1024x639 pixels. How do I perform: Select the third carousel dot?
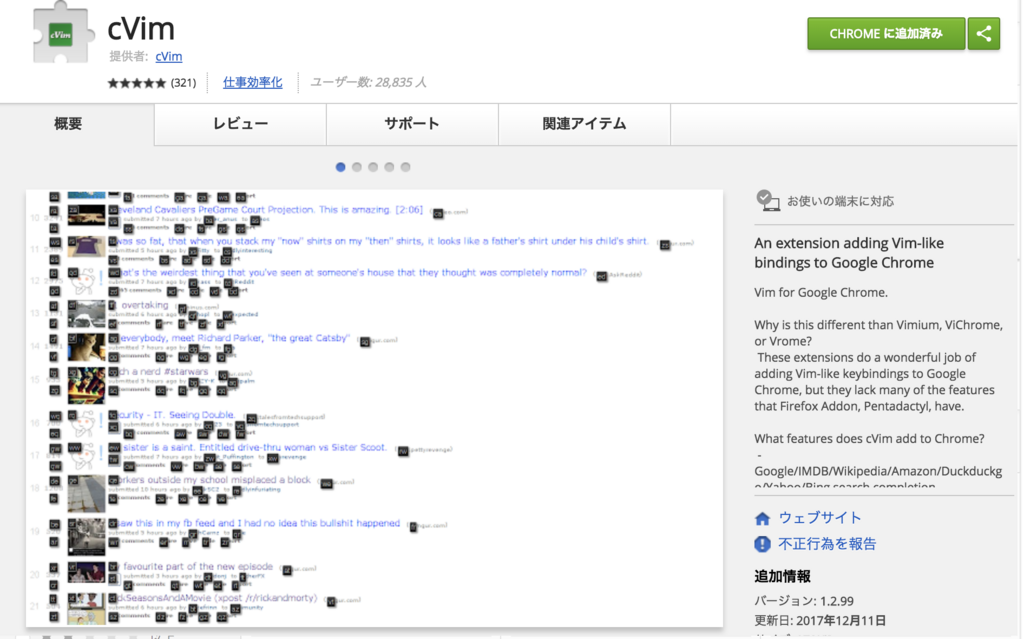coord(373,167)
